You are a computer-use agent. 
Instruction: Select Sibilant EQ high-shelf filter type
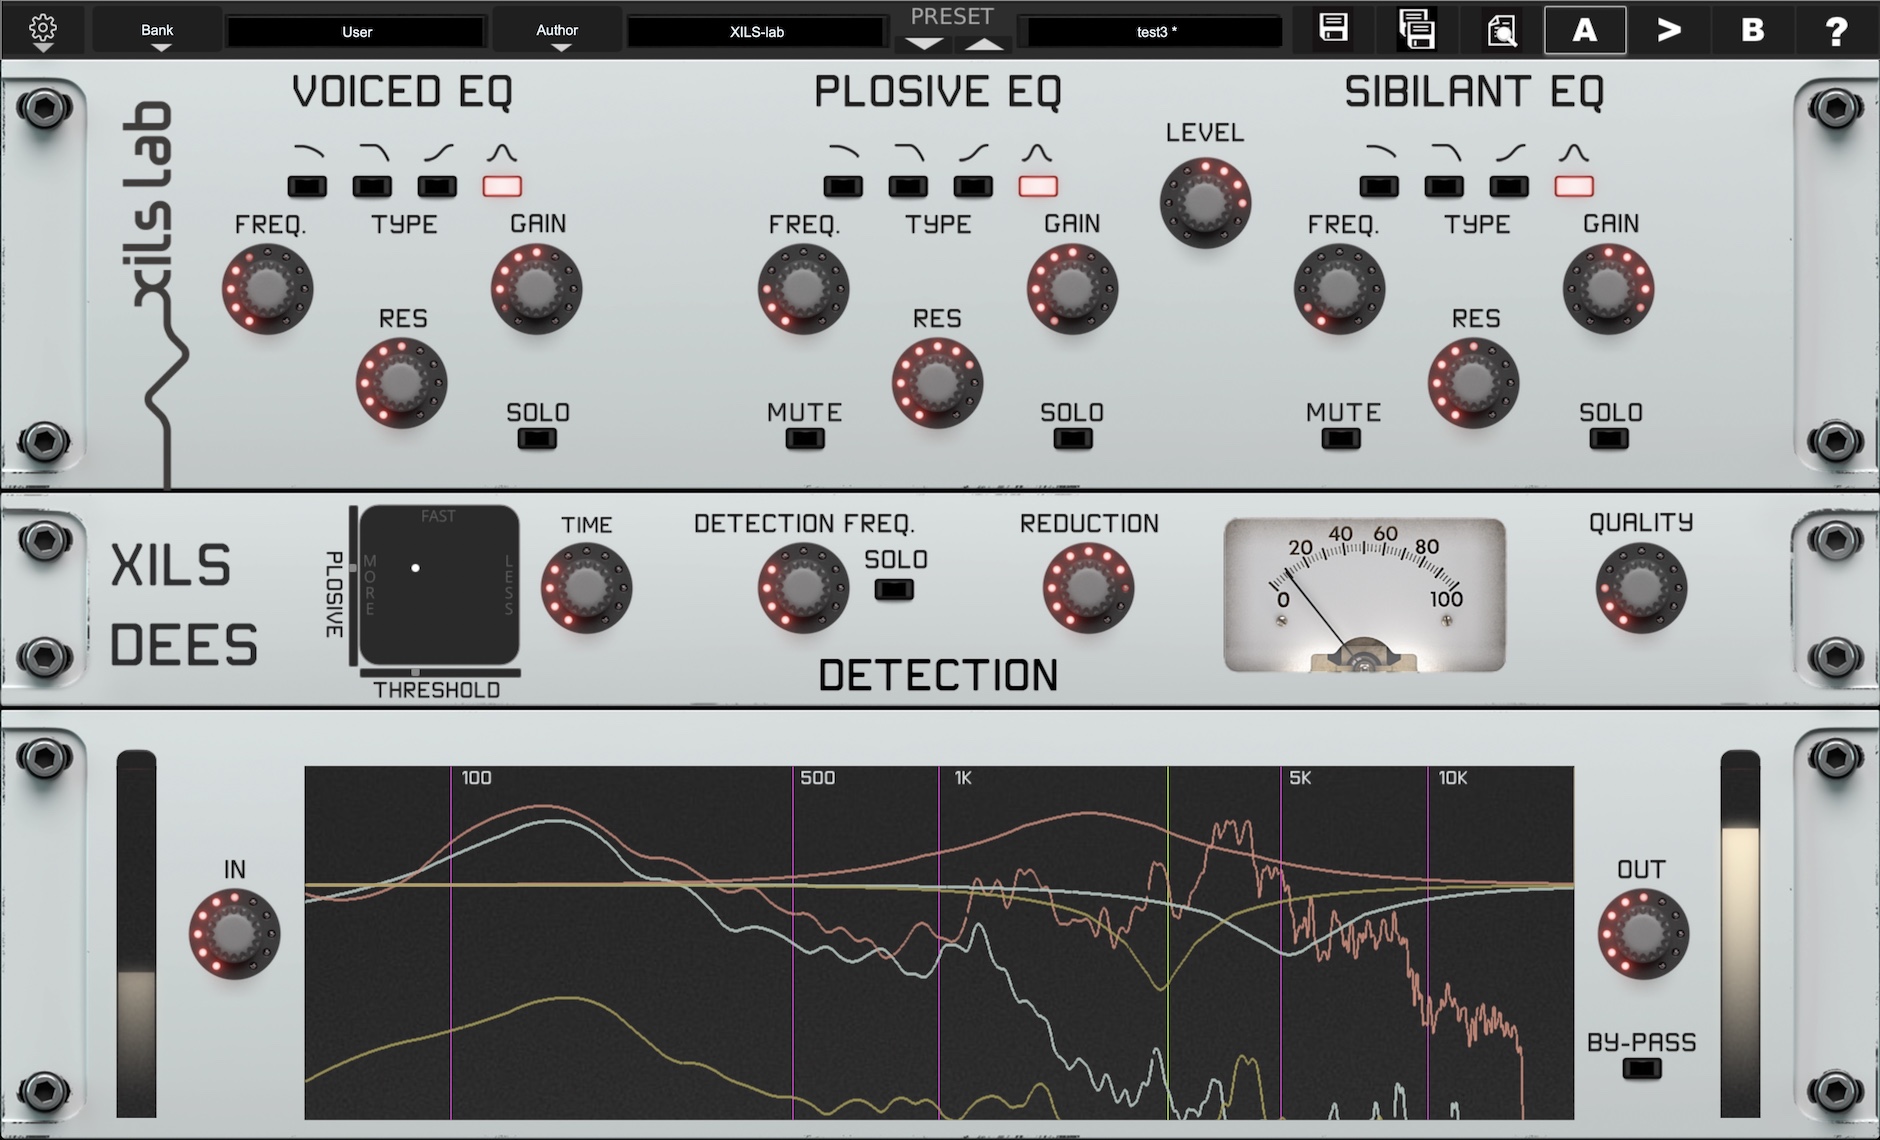pos(1509,186)
